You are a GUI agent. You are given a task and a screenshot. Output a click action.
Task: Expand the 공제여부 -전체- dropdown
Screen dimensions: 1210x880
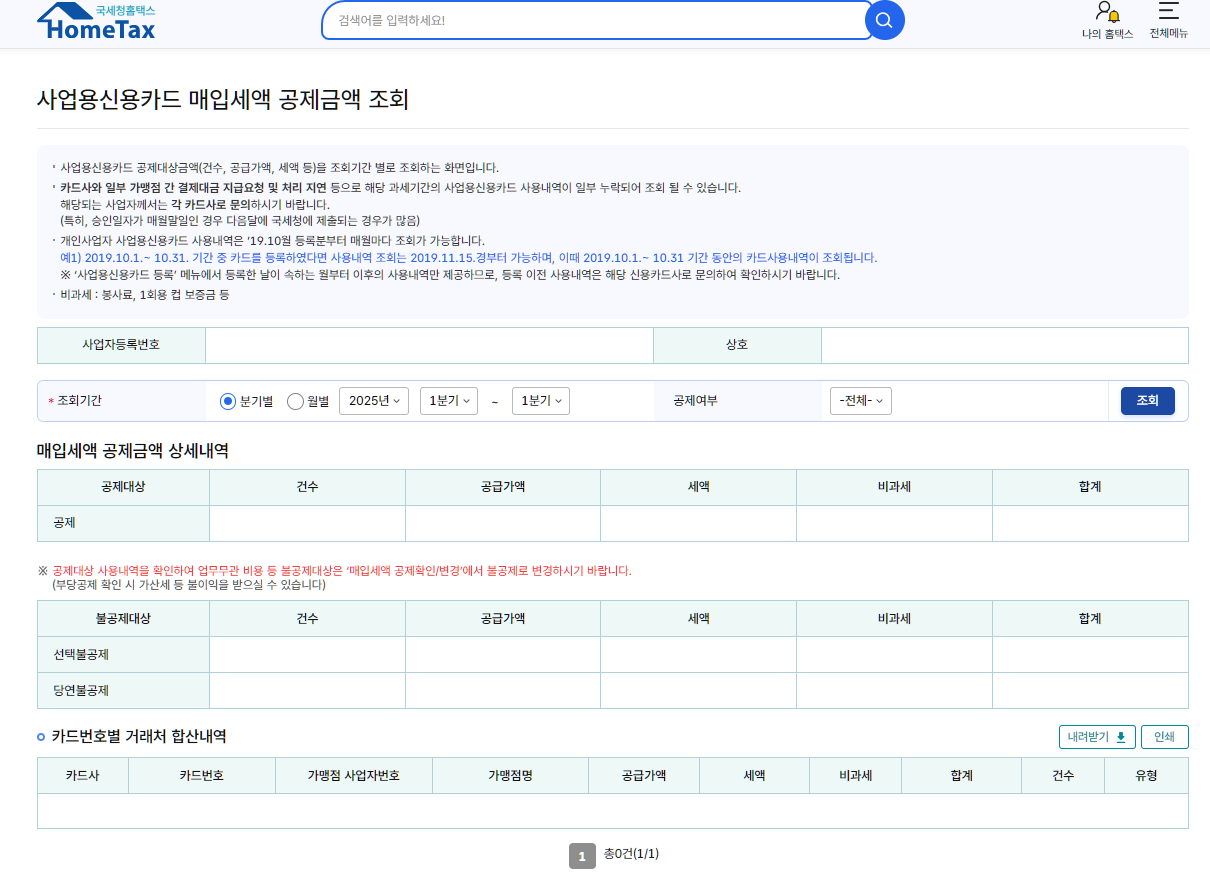point(860,401)
